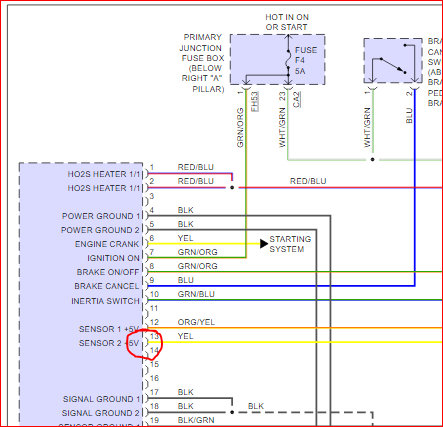This screenshot has width=443, height=427.
Task: Select the 'POWER GROUND 2' label
Action: pos(100,230)
